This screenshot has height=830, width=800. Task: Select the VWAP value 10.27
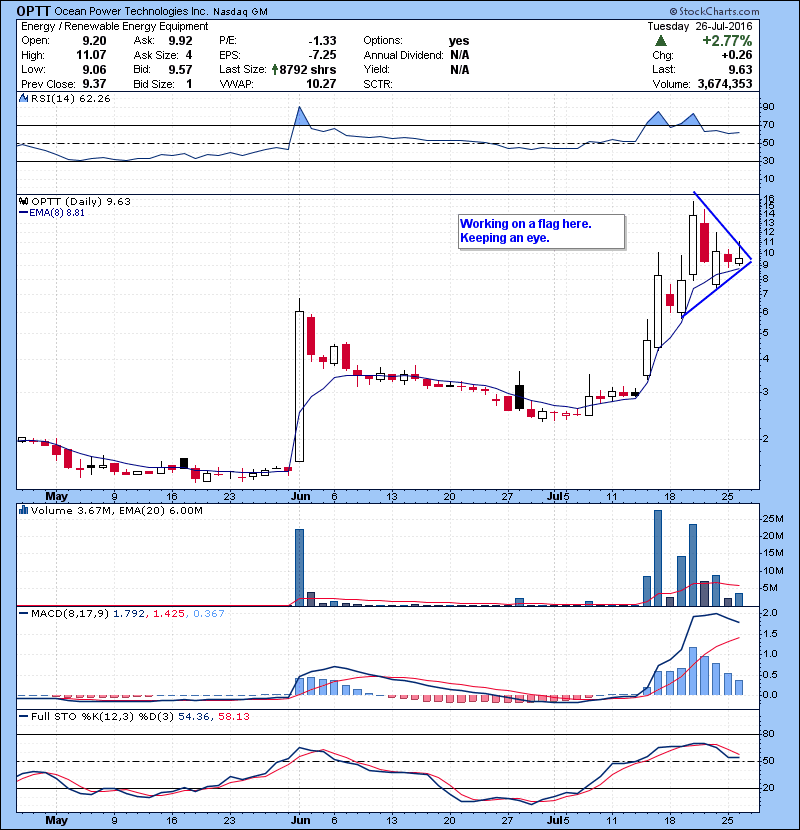coord(321,84)
